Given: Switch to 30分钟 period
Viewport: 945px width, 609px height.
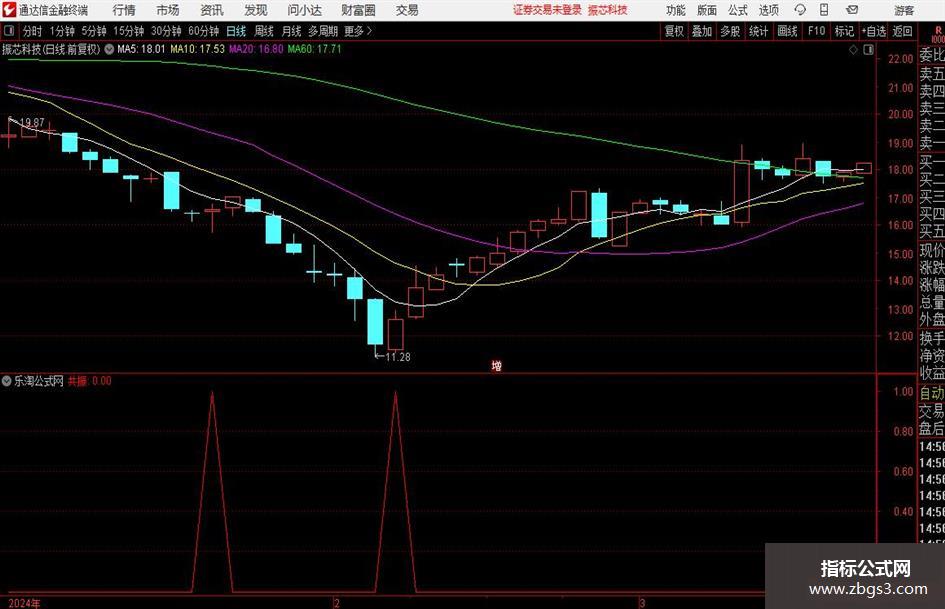Looking at the screenshot, I should [x=166, y=31].
